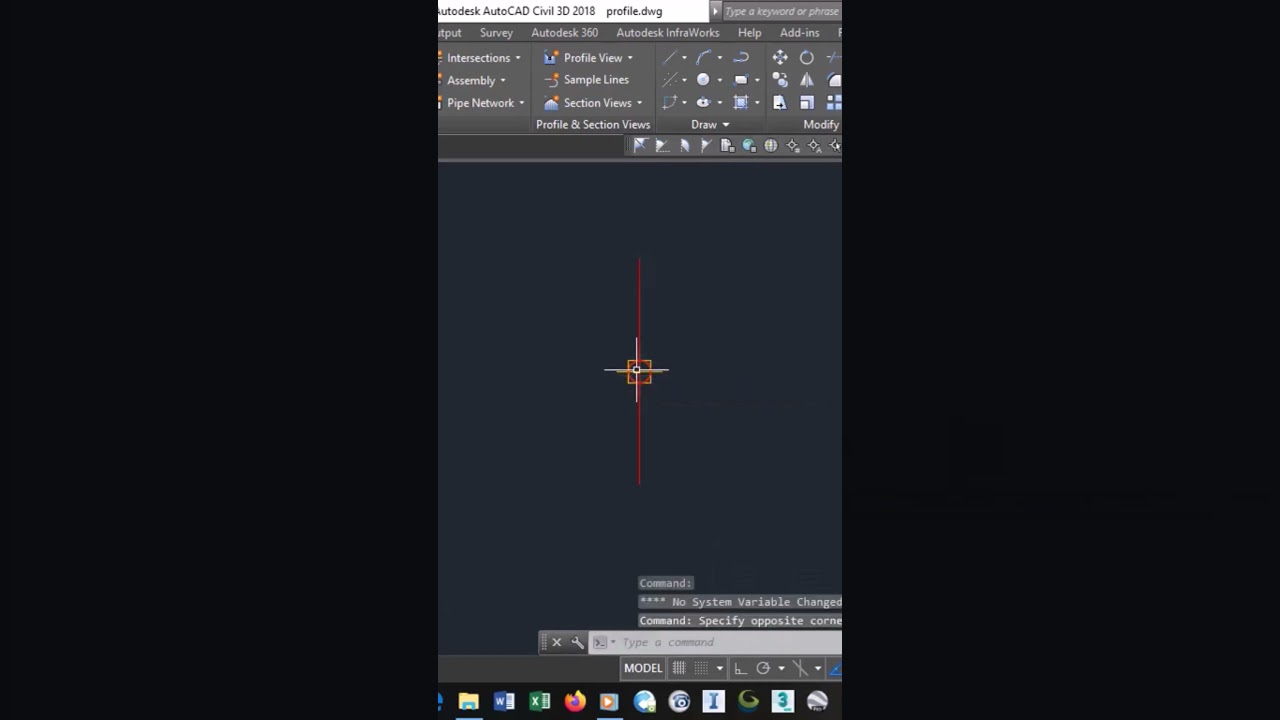Screen dimensions: 1280x720
Task: Click the Sample Lines button label
Action: [596, 80]
